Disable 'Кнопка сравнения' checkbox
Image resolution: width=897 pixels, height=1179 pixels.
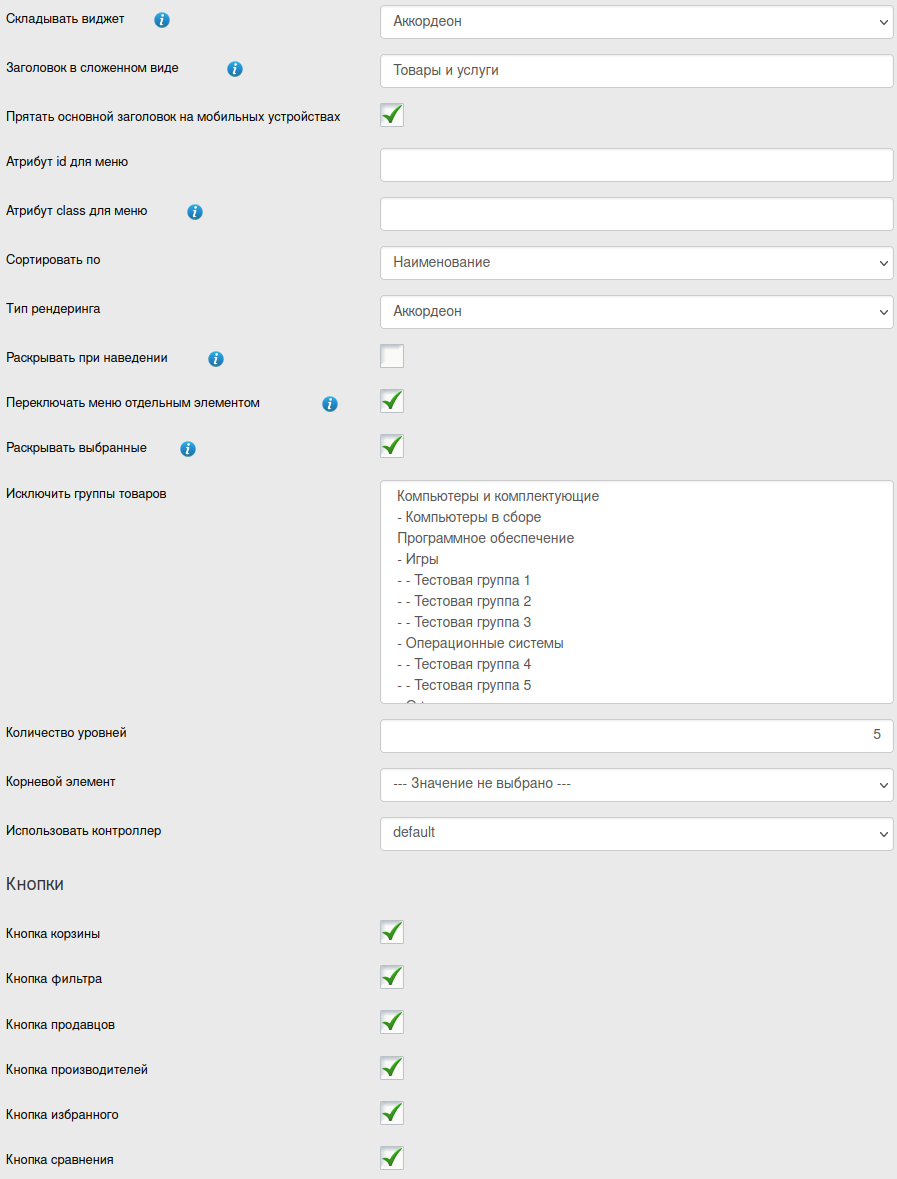click(x=392, y=1158)
